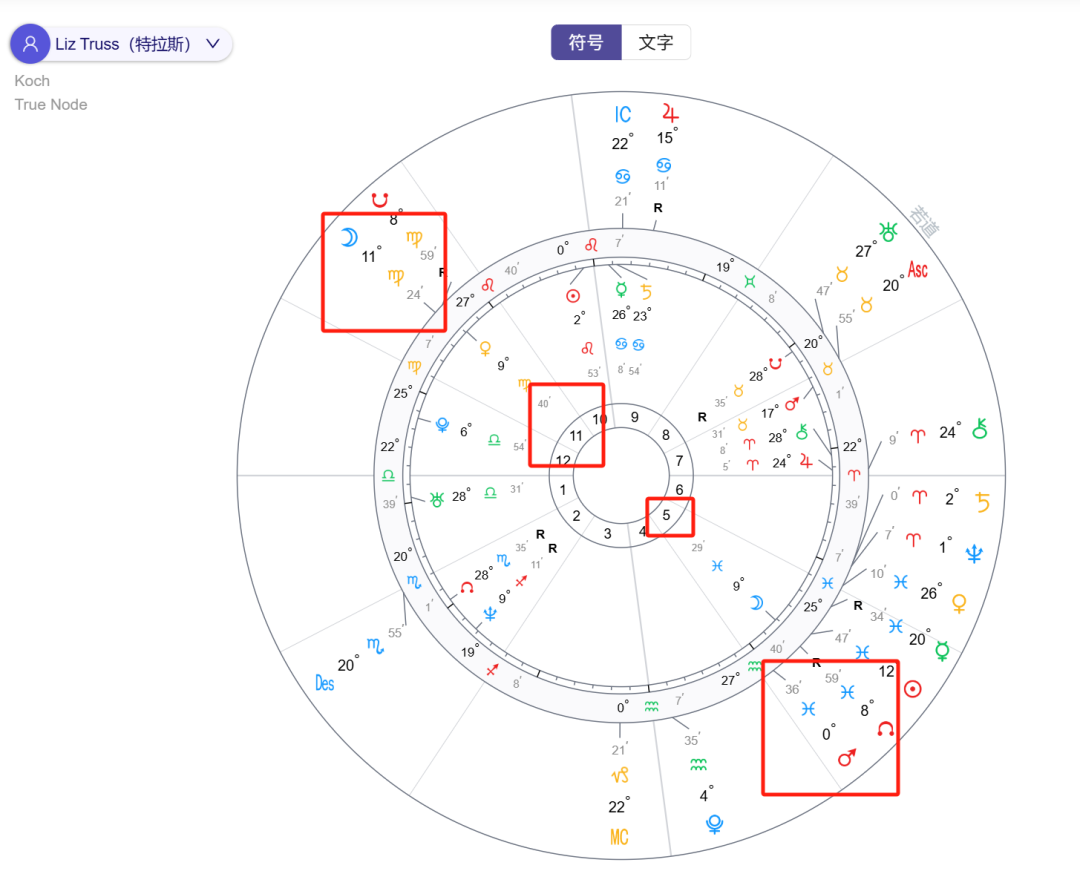Select outer-wheel Chiron glyph at 24° Aries

tap(979, 428)
